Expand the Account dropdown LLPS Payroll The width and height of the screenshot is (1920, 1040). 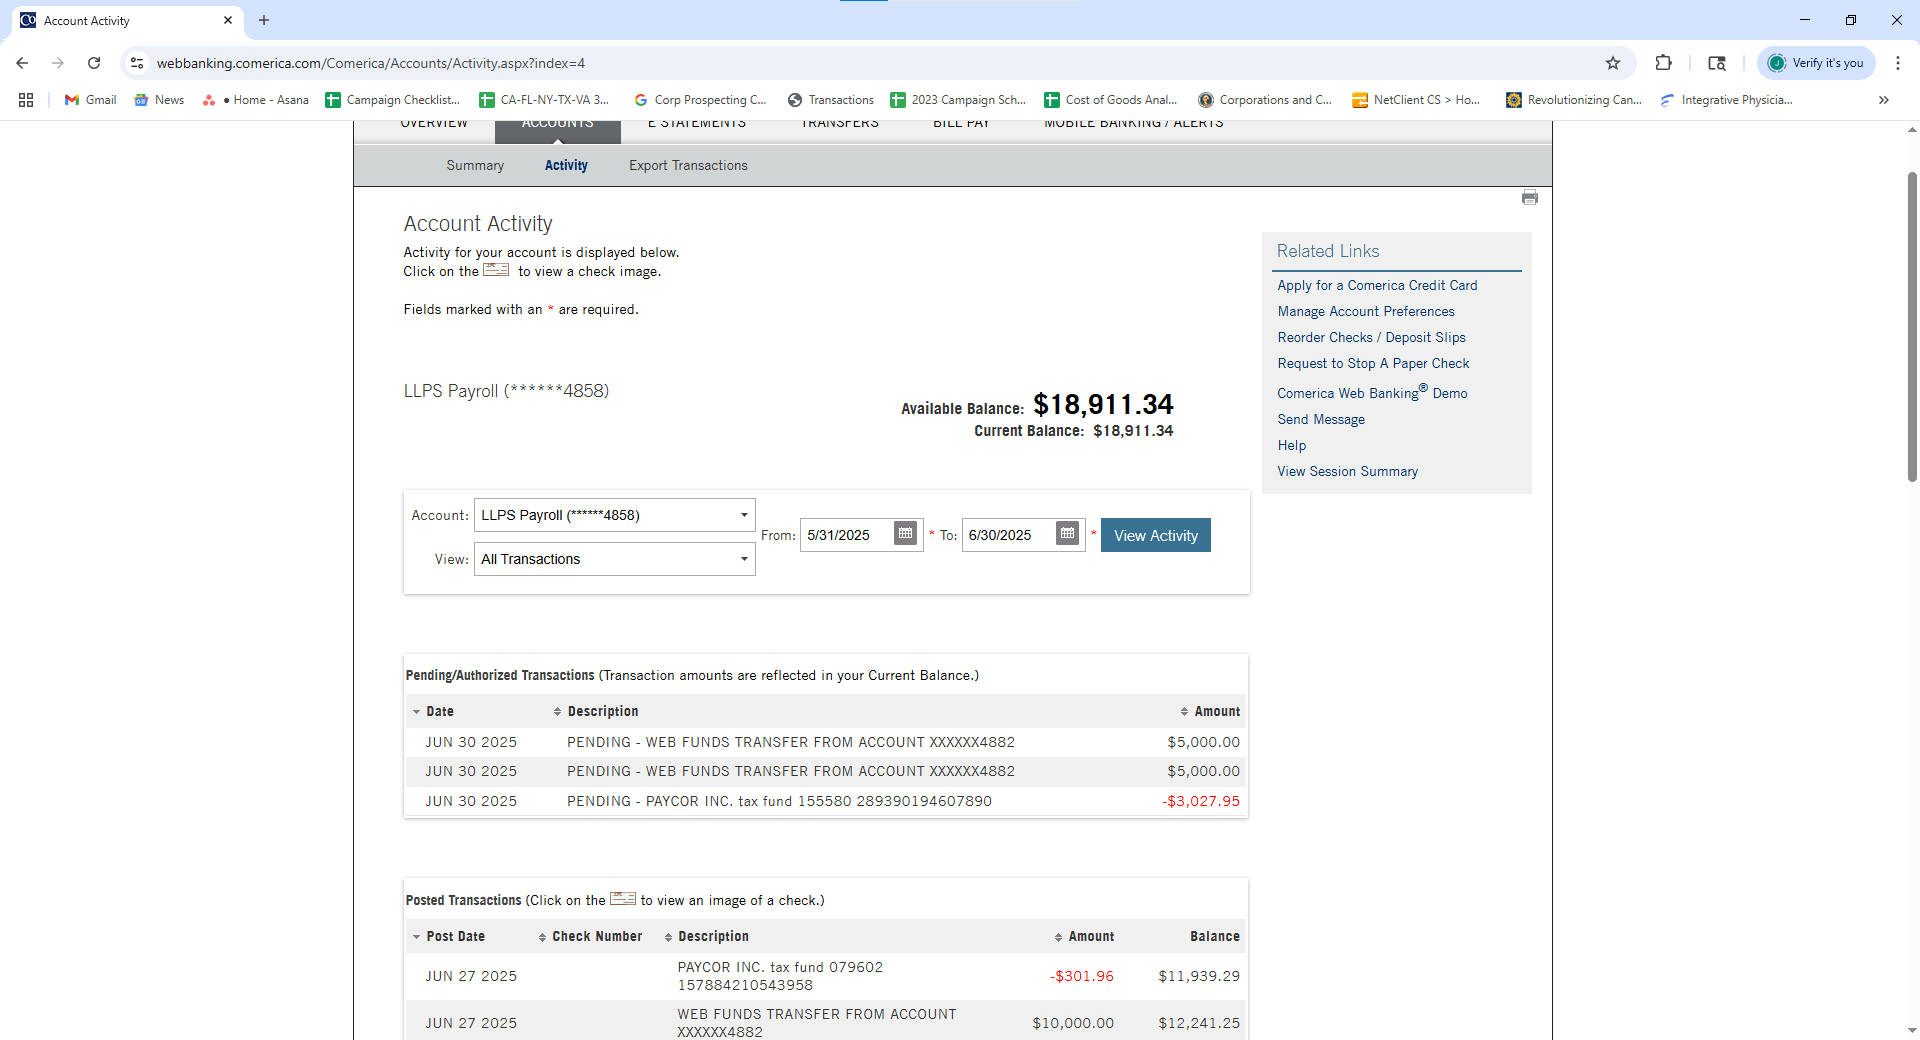(614, 515)
